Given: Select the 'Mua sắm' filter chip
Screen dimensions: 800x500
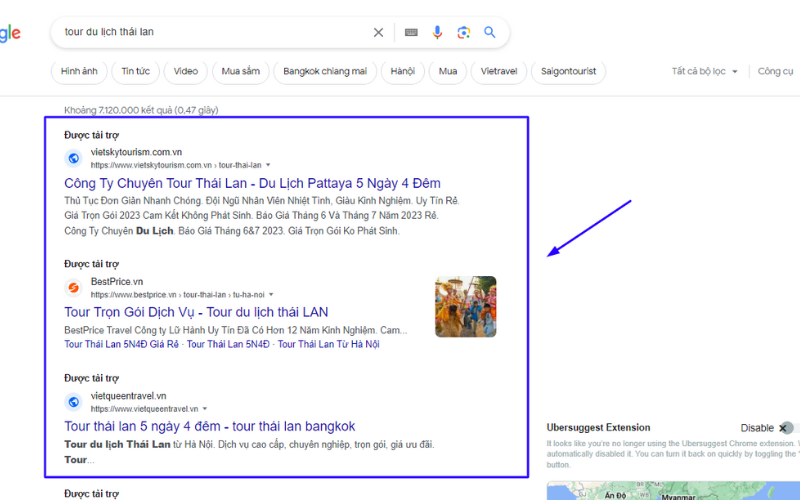Looking at the screenshot, I should (x=241, y=71).
